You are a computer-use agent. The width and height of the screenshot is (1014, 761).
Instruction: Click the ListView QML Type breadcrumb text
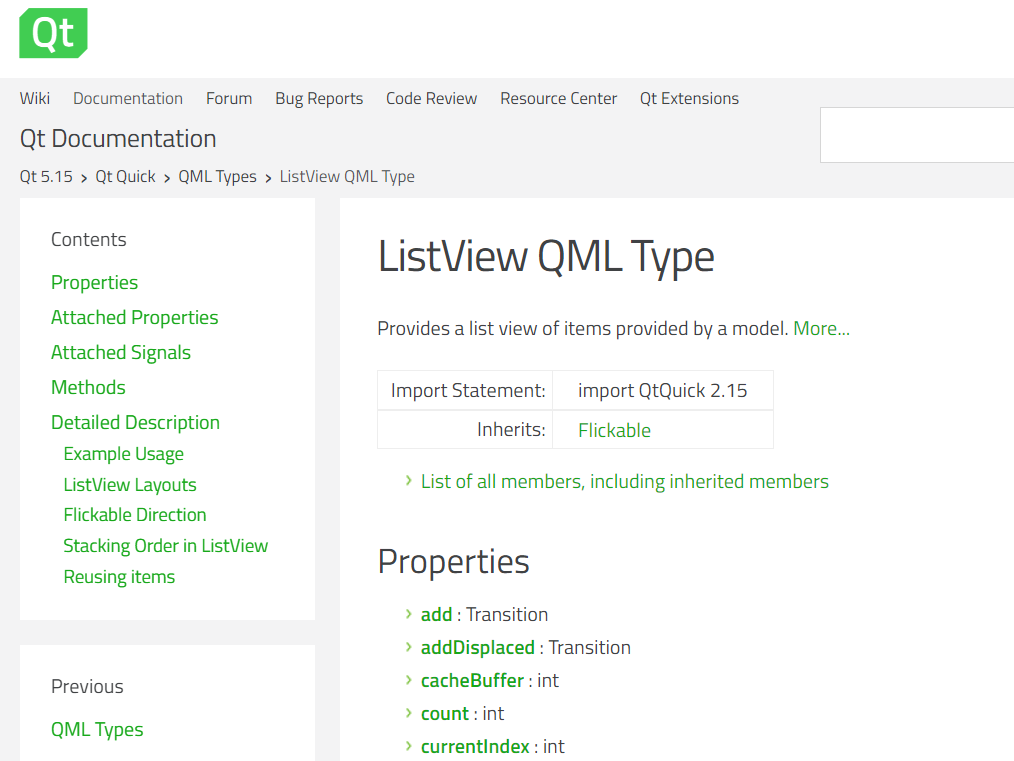tap(347, 177)
